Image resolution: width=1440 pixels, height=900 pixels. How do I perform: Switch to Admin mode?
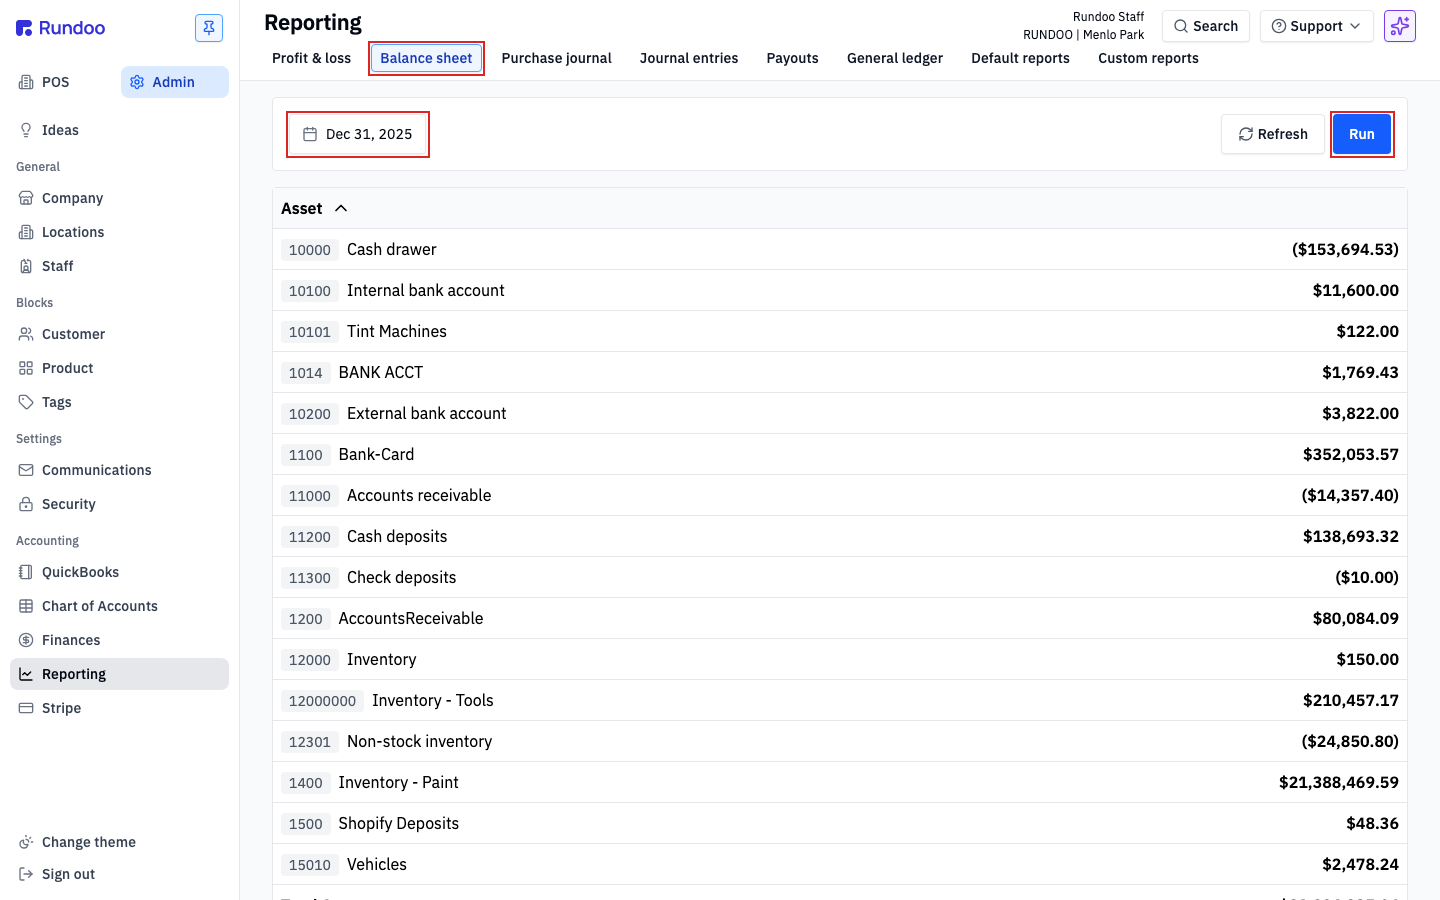[175, 82]
